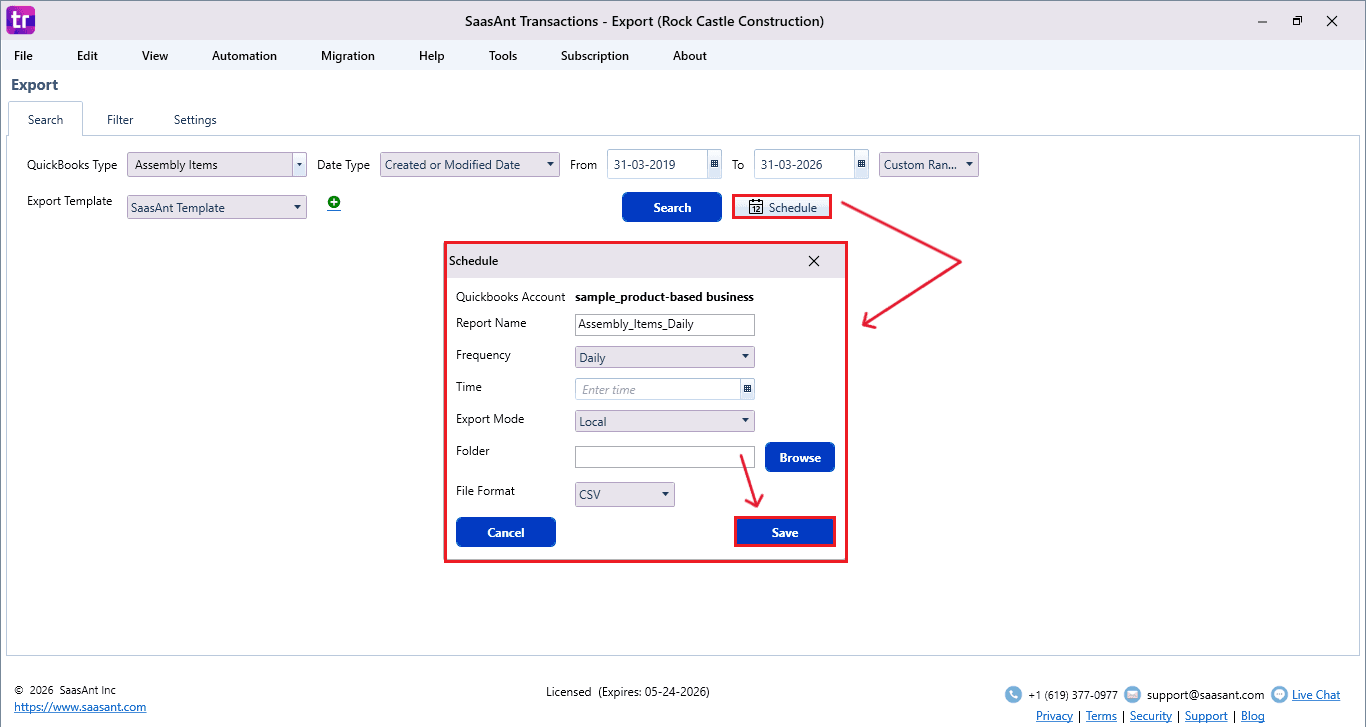Screen dimensions: 1366x727
Task: Open the File Format CSV dropdown
Action: (x=665, y=494)
